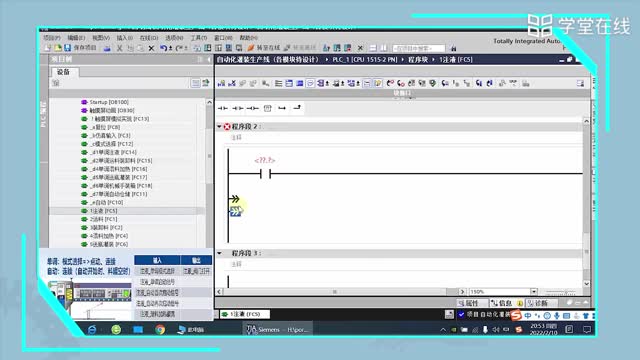
Task: Click the 转至在线 go online button
Action: 263,48
